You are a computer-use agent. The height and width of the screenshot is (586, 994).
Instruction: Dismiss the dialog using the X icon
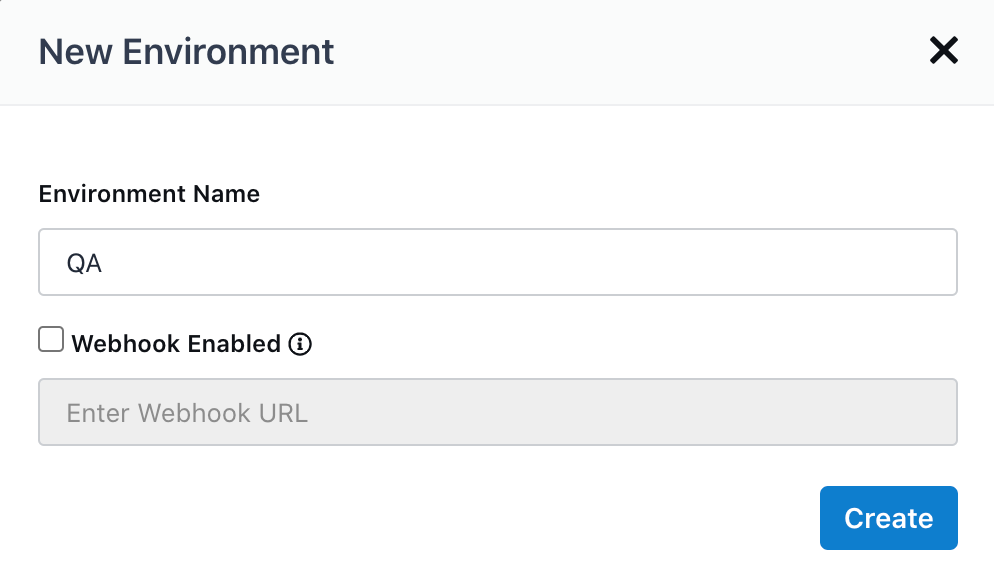tap(943, 50)
